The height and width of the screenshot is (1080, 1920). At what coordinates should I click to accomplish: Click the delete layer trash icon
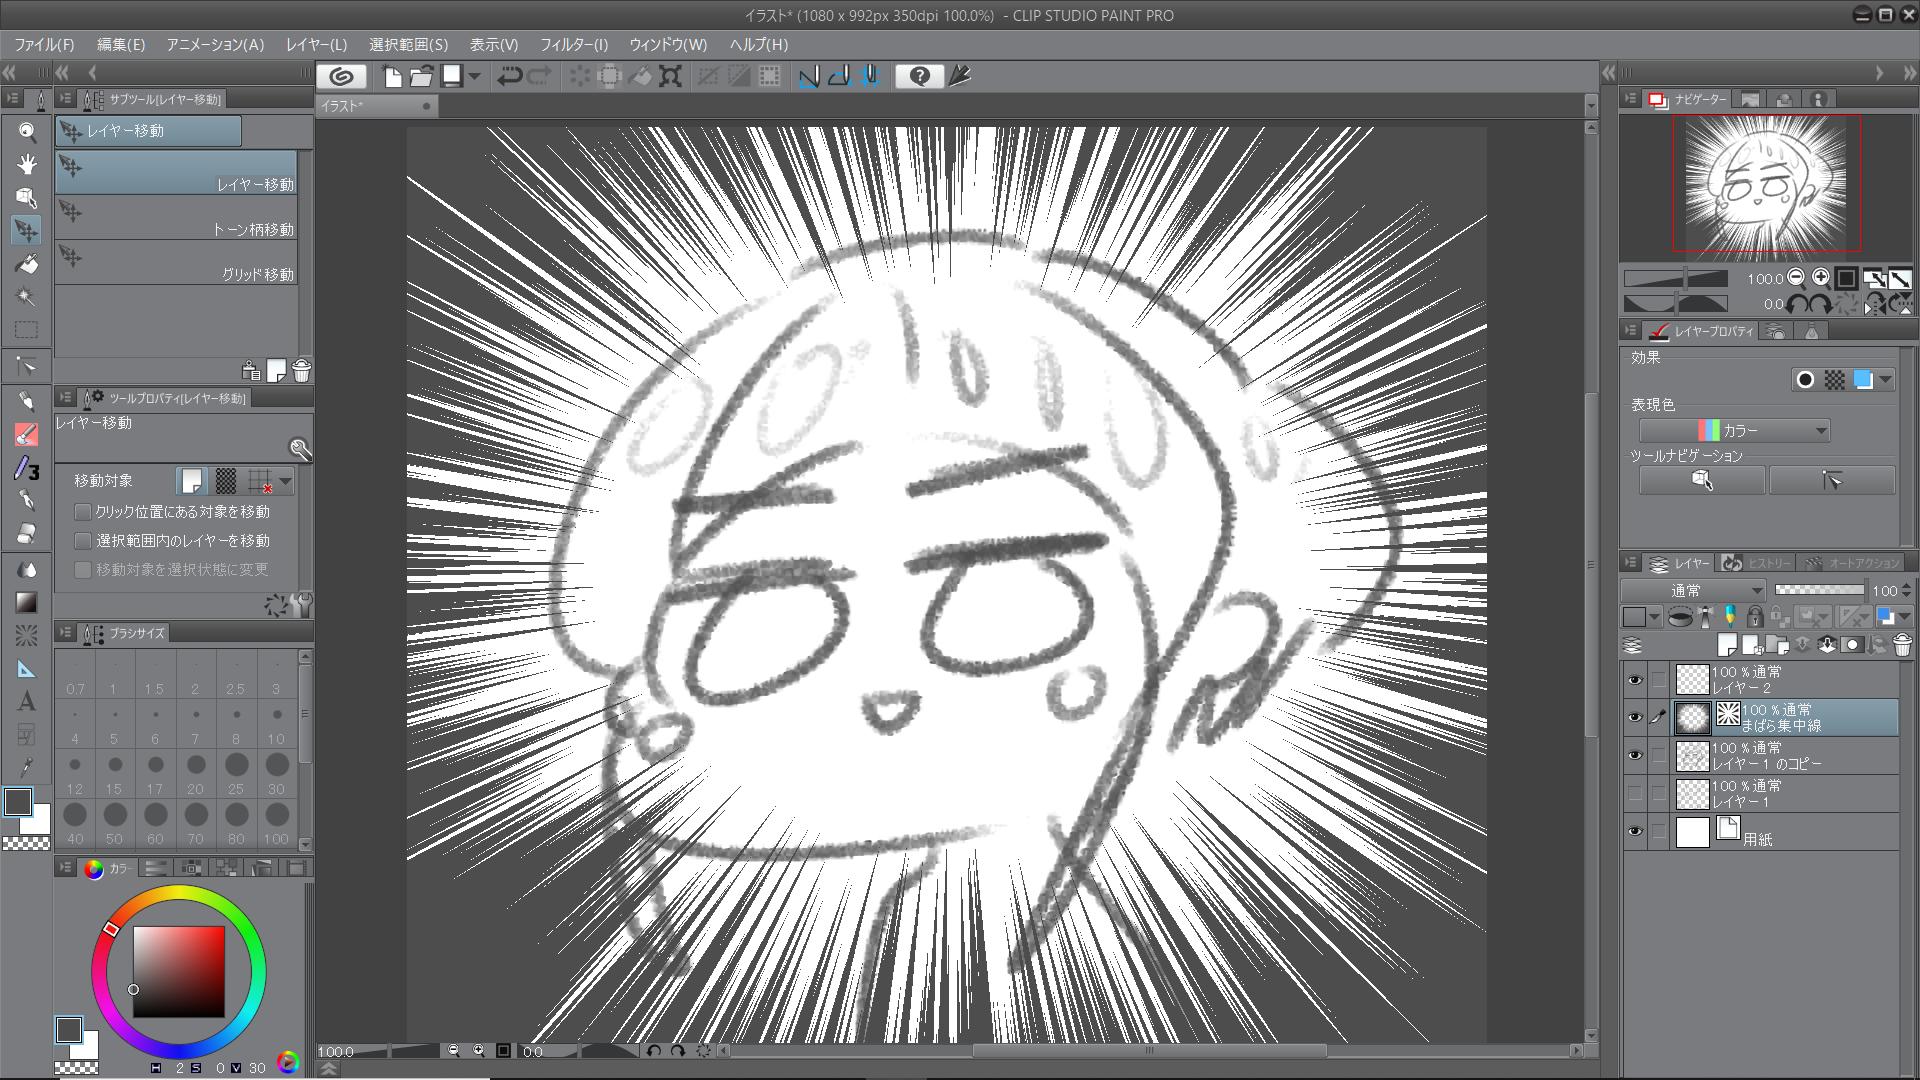tap(1902, 645)
